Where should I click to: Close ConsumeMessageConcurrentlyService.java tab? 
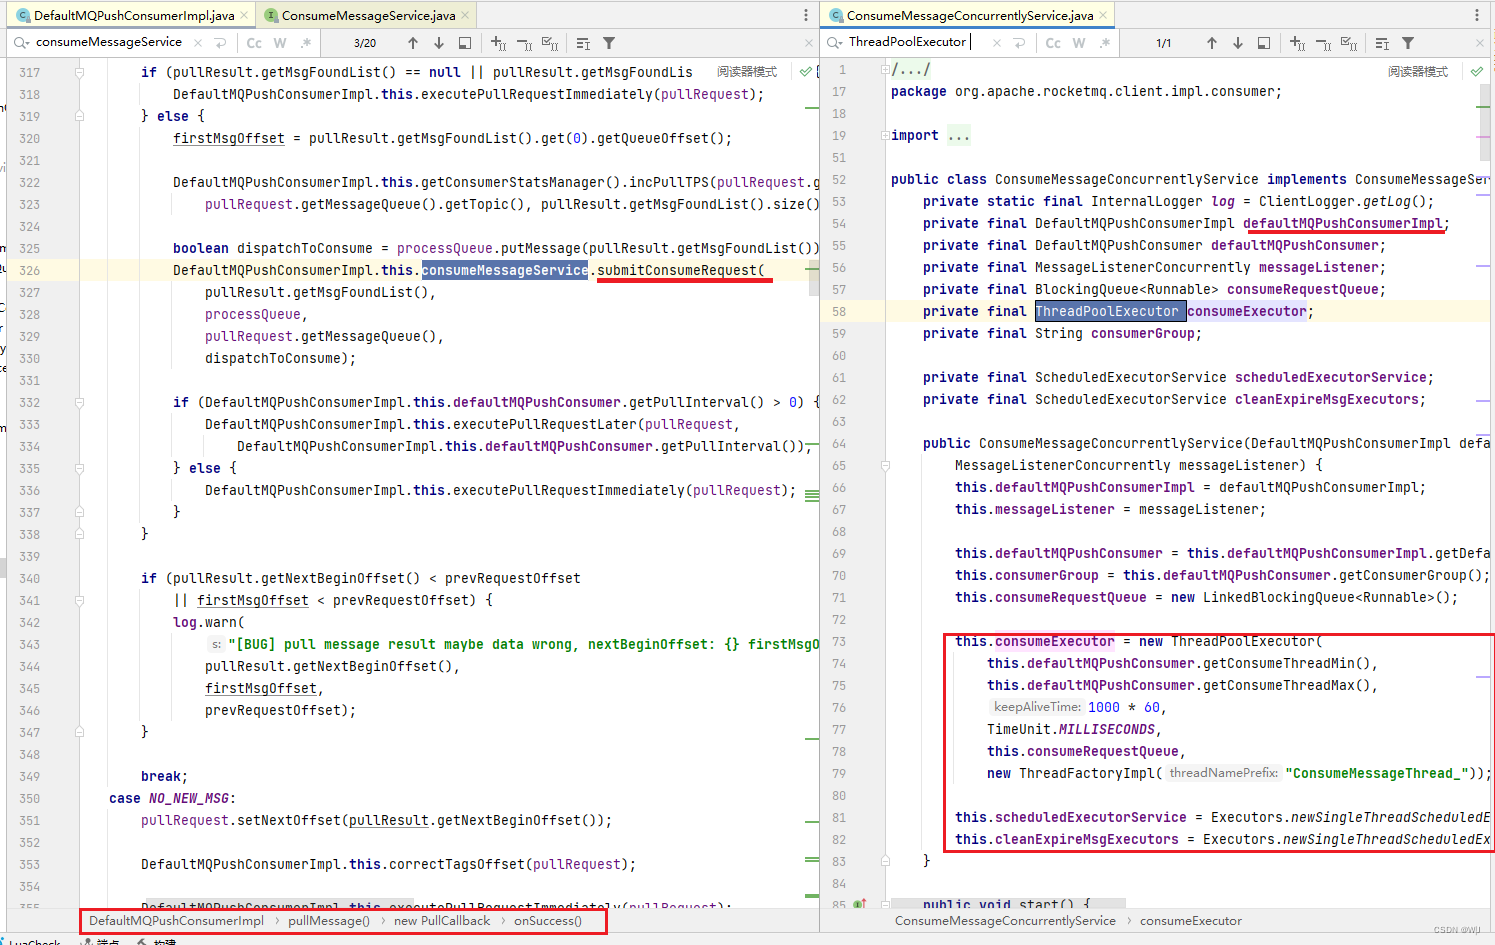1103,15
